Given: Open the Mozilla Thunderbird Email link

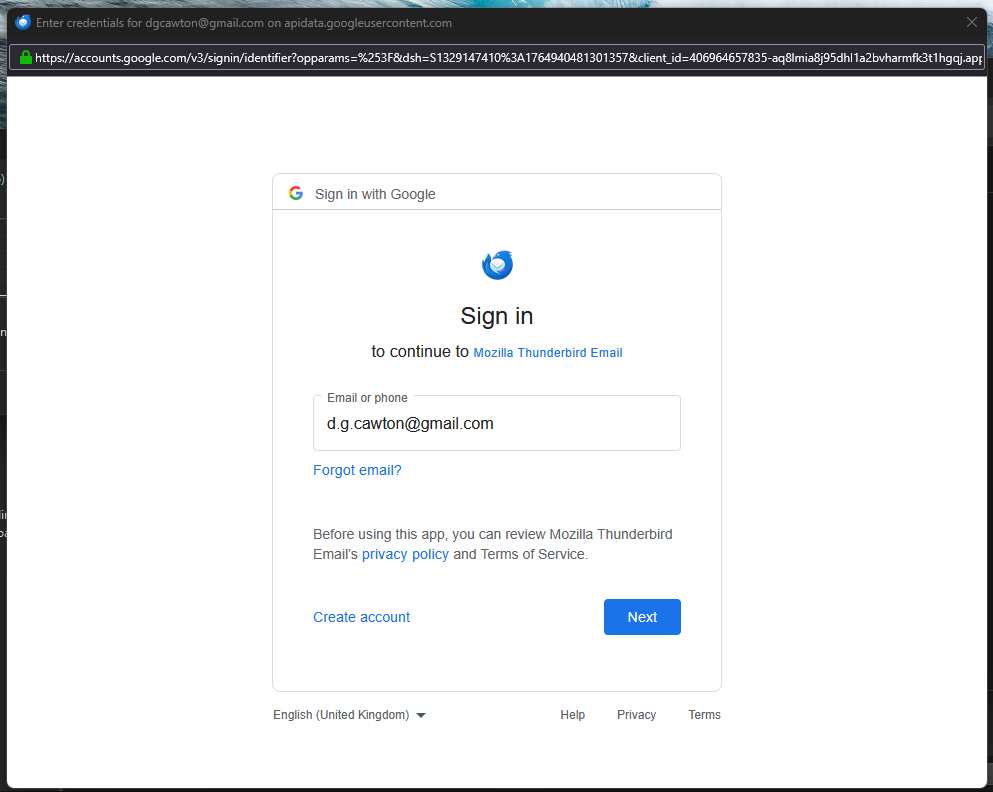Looking at the screenshot, I should click(548, 353).
